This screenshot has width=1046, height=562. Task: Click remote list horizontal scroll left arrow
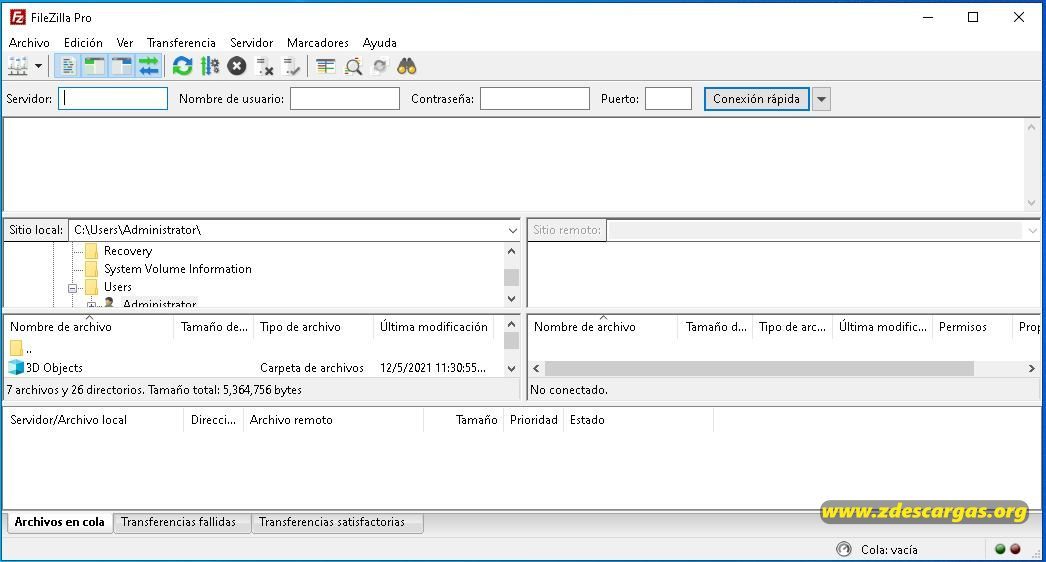click(536, 368)
